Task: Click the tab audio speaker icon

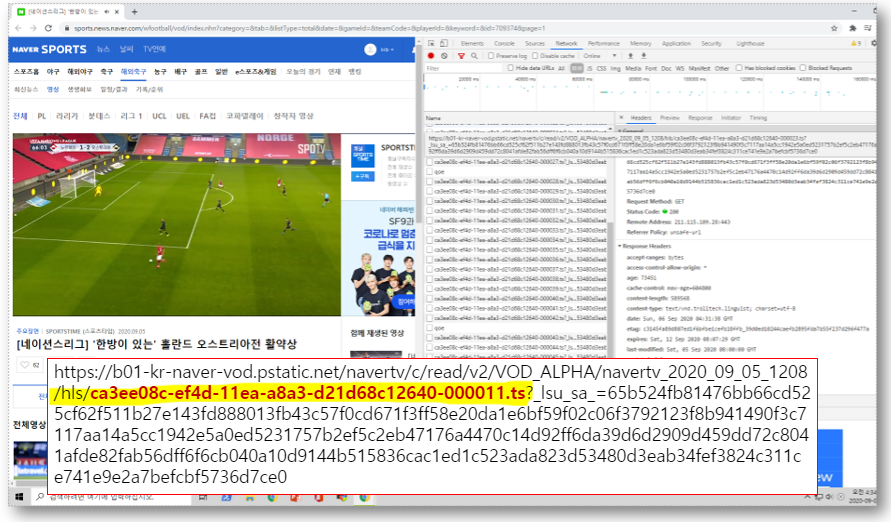Action: 106,11
